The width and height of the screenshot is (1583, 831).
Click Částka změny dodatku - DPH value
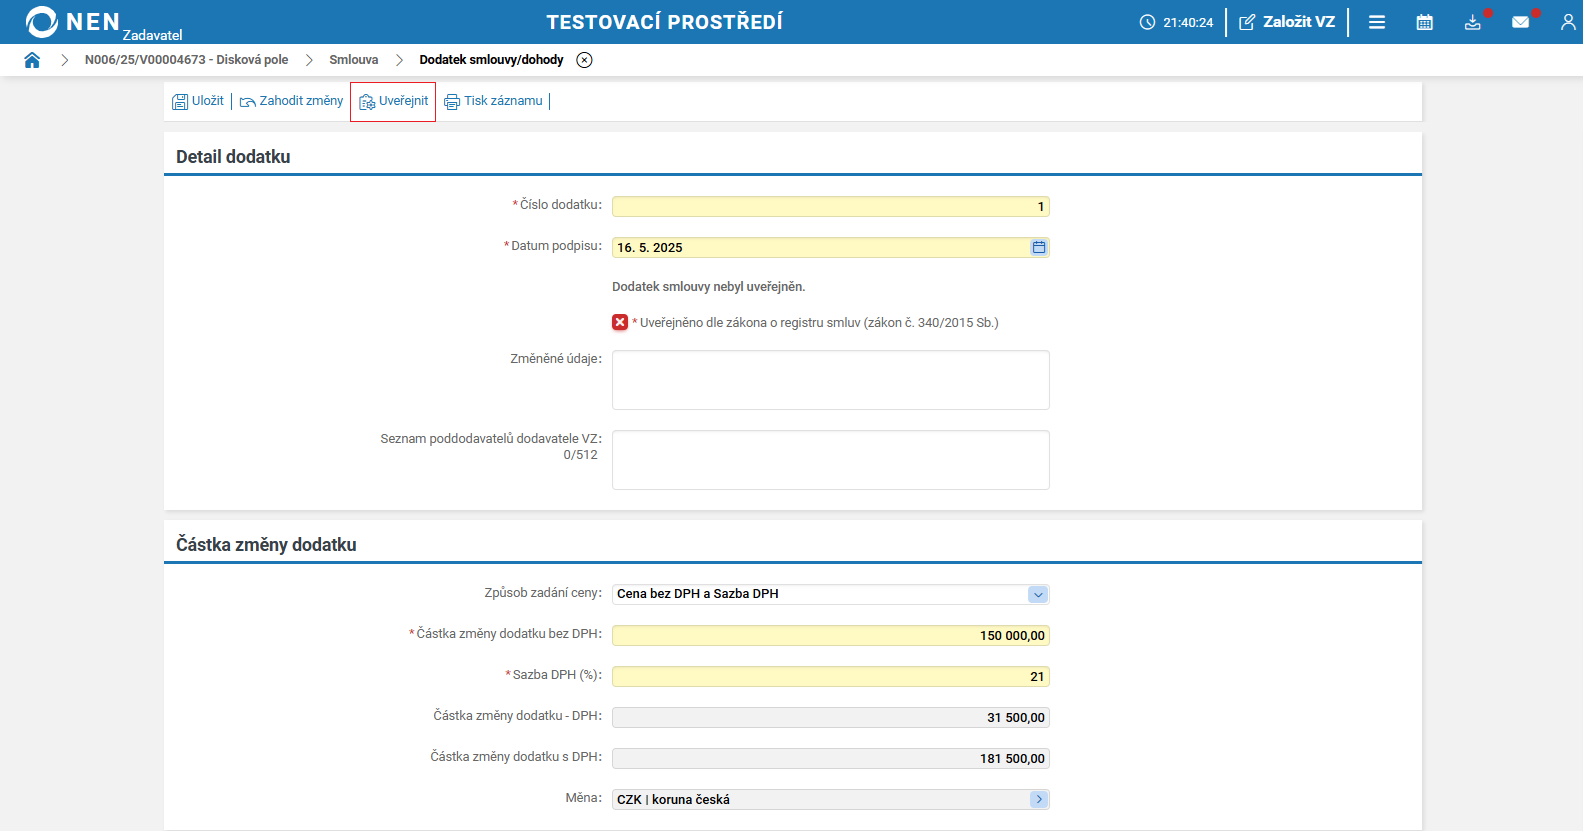831,718
